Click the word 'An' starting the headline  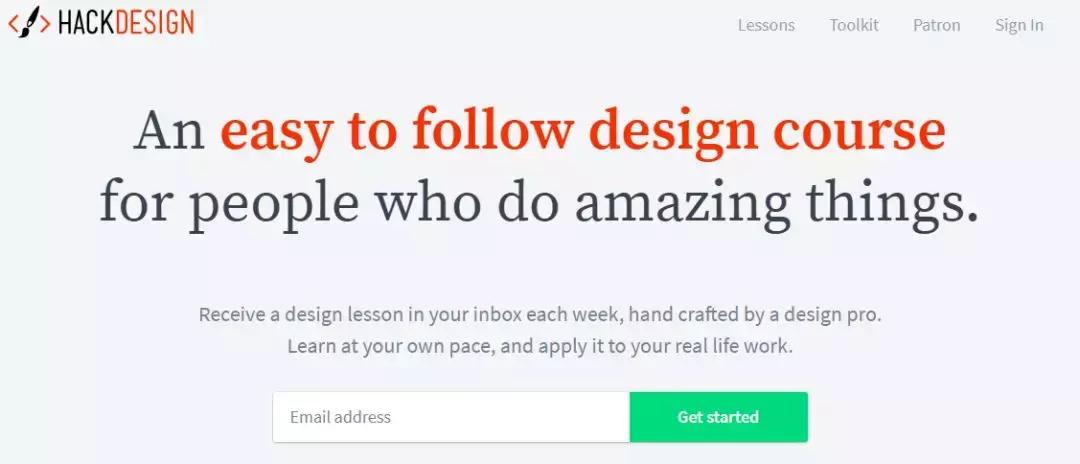click(x=168, y=132)
